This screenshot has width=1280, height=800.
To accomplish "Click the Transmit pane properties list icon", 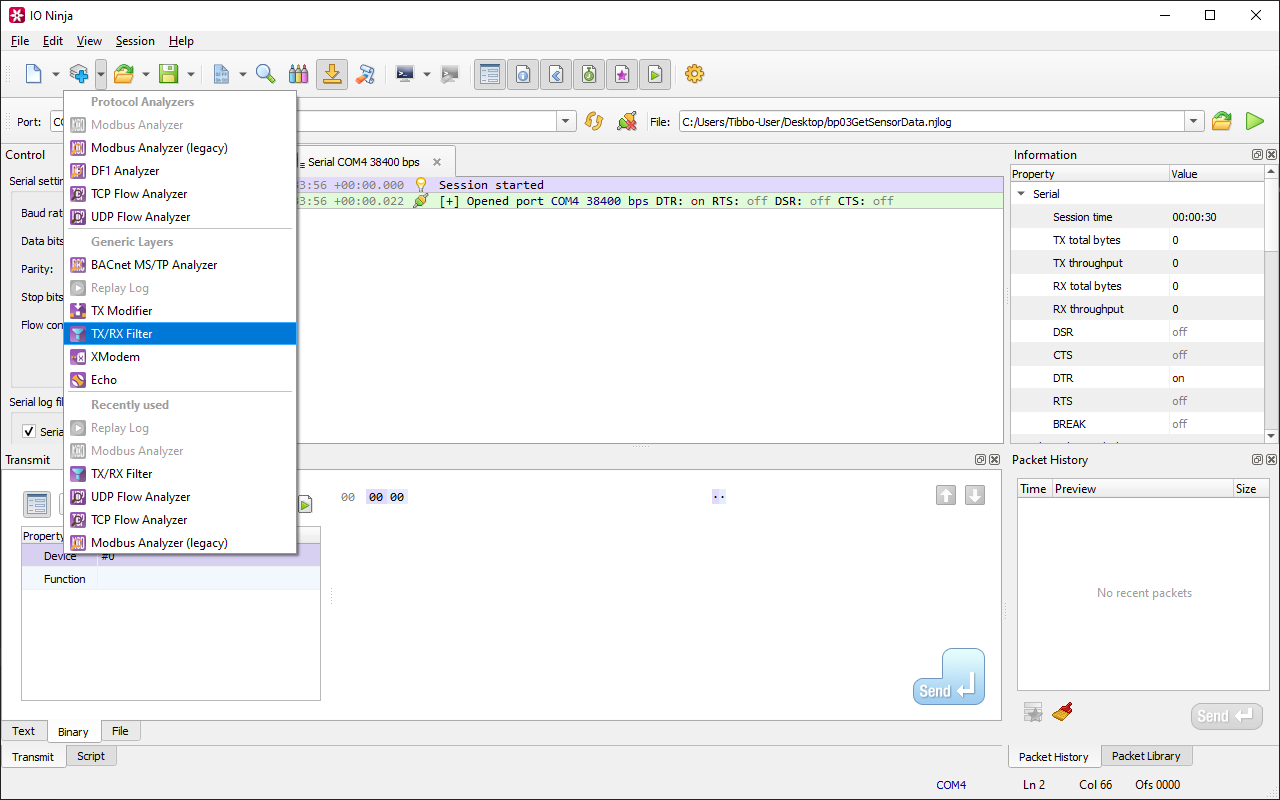I will [37, 504].
